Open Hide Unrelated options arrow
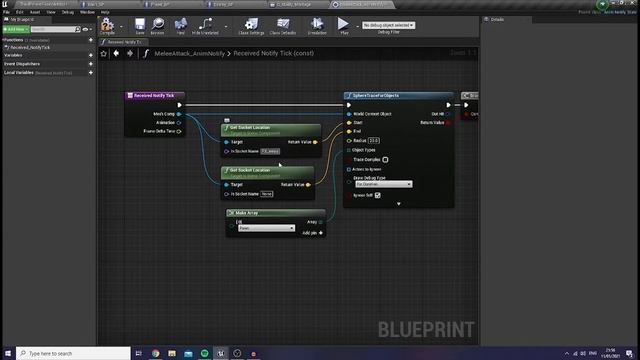Image resolution: width=640 pixels, height=360 pixels. (x=226, y=27)
